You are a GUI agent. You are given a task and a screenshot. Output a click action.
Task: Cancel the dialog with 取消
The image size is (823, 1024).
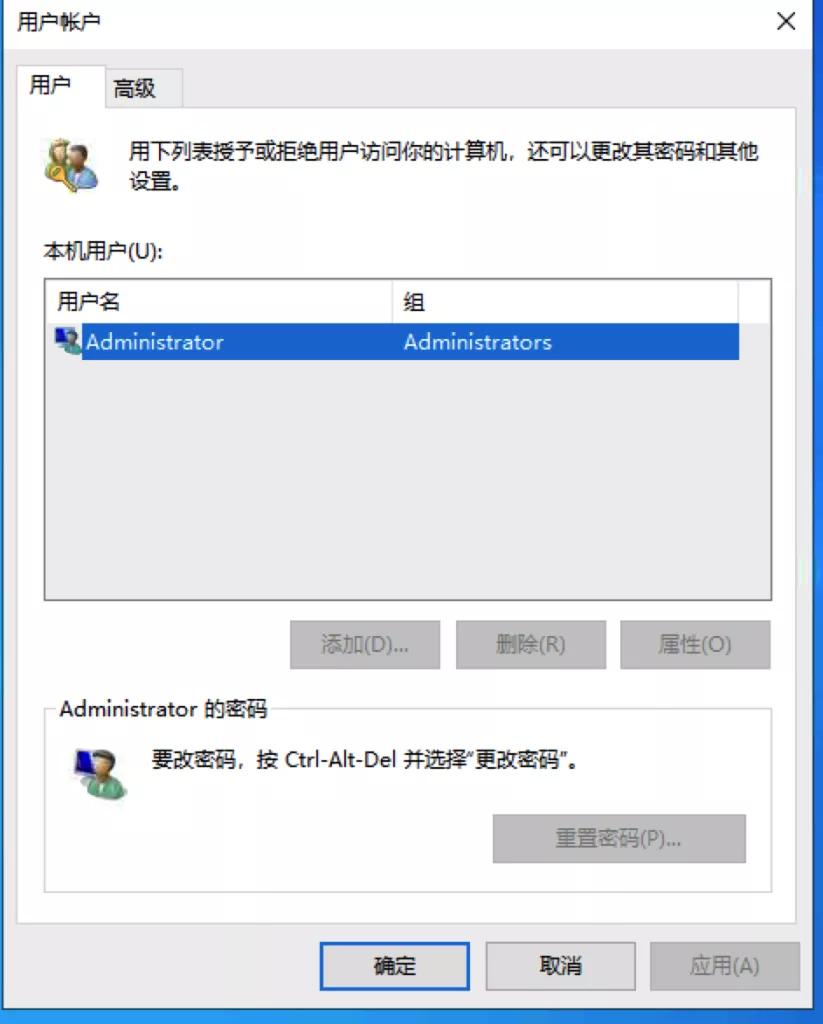pos(560,966)
